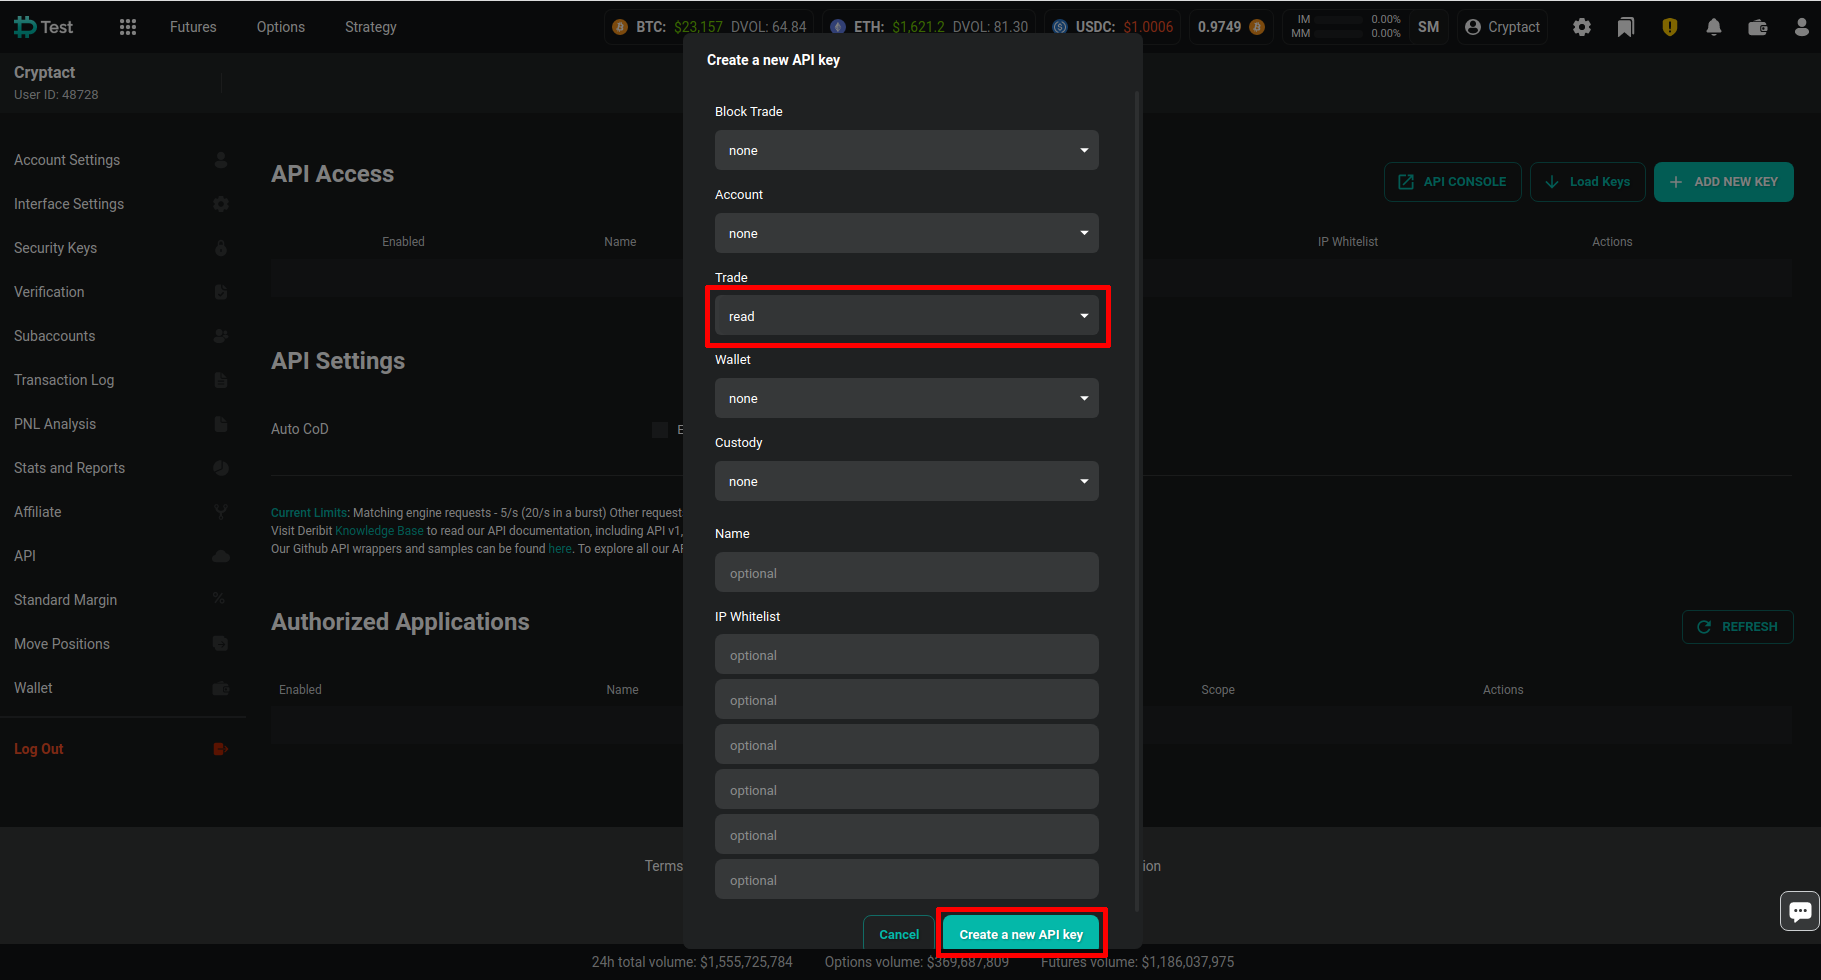Screen dimensions: 1821x980
Task: Click the REFRESH button
Action: click(1738, 627)
